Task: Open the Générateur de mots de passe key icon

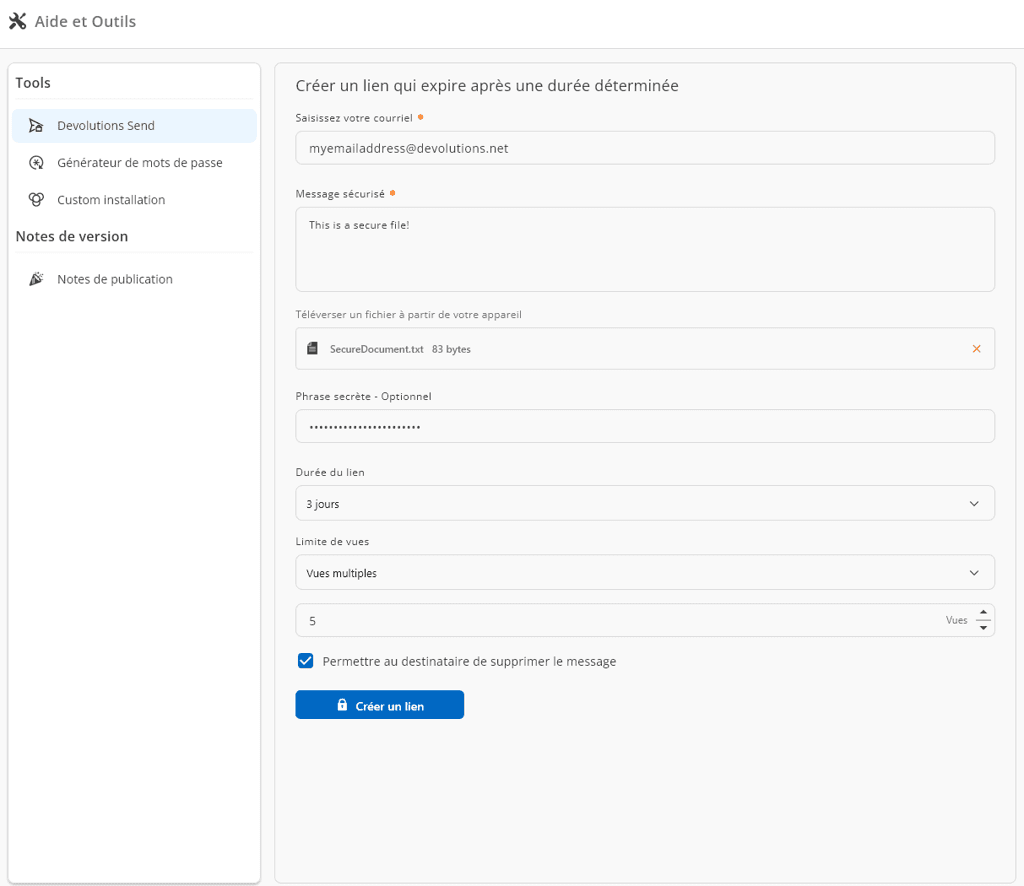Action: click(36, 162)
